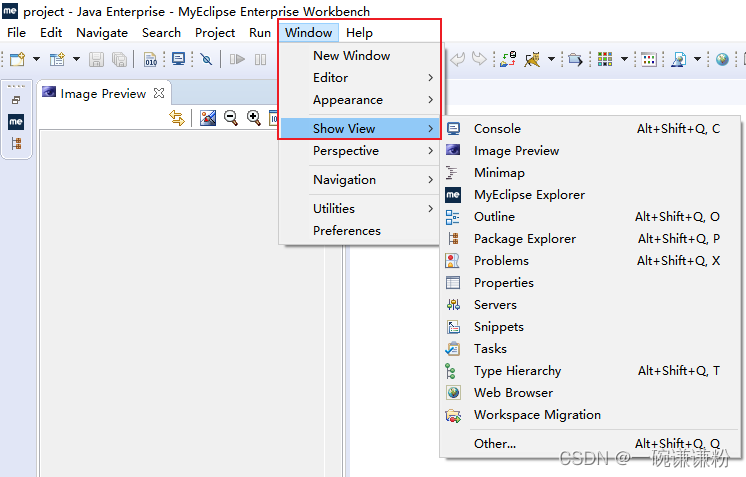Viewport: 746px width, 477px height.
Task: Show MyEclipse Explorer view from submenu
Action: [589, 195]
